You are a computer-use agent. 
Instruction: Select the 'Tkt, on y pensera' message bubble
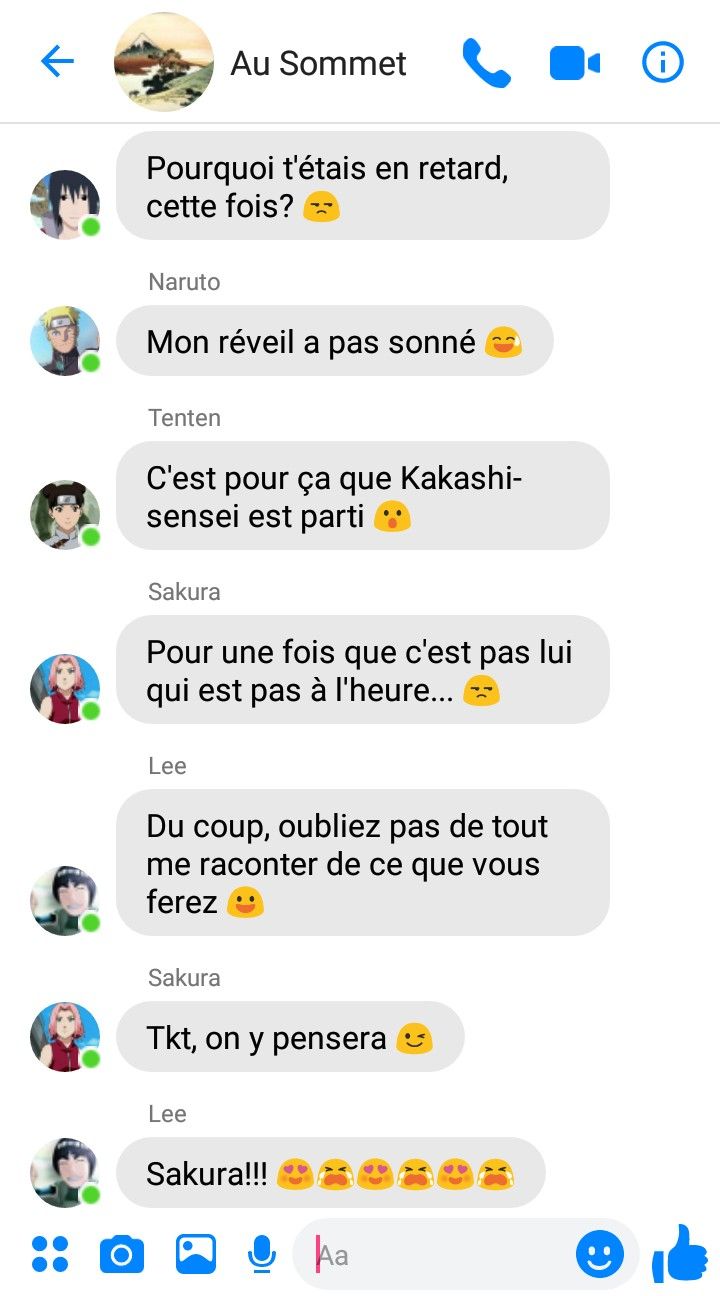point(290,1038)
